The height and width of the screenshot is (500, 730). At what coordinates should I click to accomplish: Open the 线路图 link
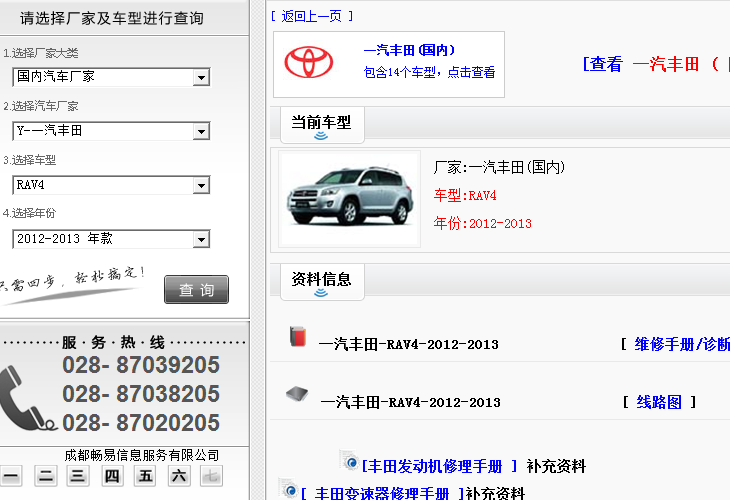tap(659, 402)
